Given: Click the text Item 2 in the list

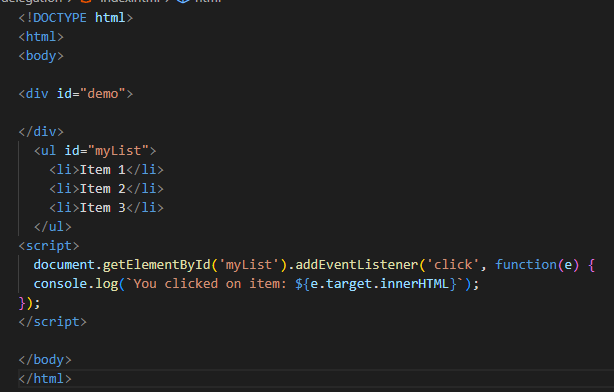Looking at the screenshot, I should click(x=102, y=188).
